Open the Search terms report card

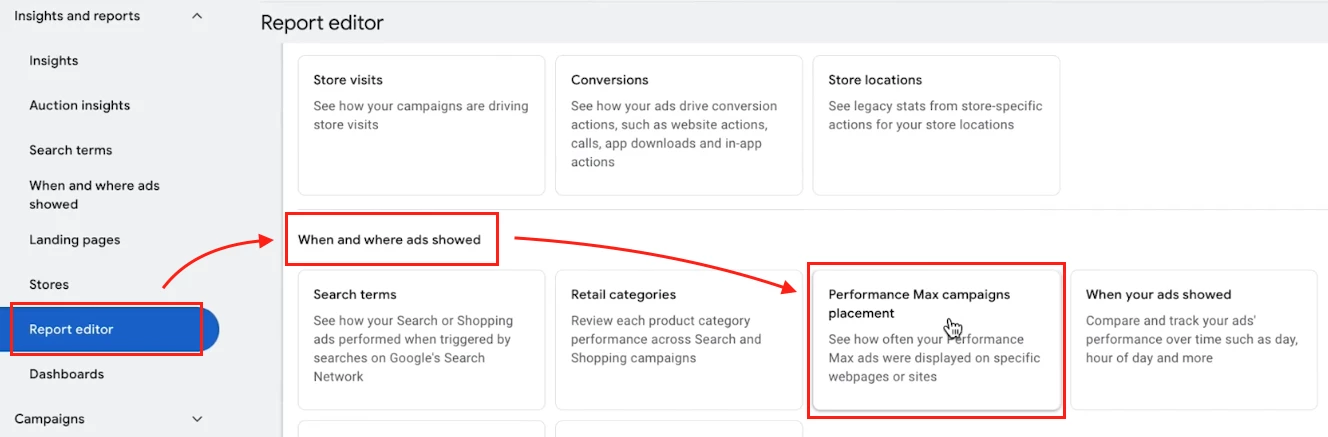point(421,339)
